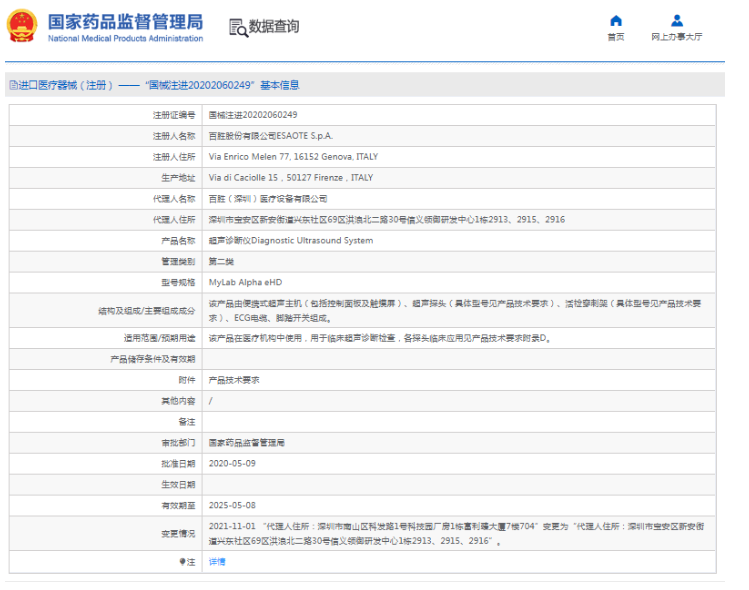Click the 型号规格 row label
This screenshot has width=749, height=590.
[178, 282]
